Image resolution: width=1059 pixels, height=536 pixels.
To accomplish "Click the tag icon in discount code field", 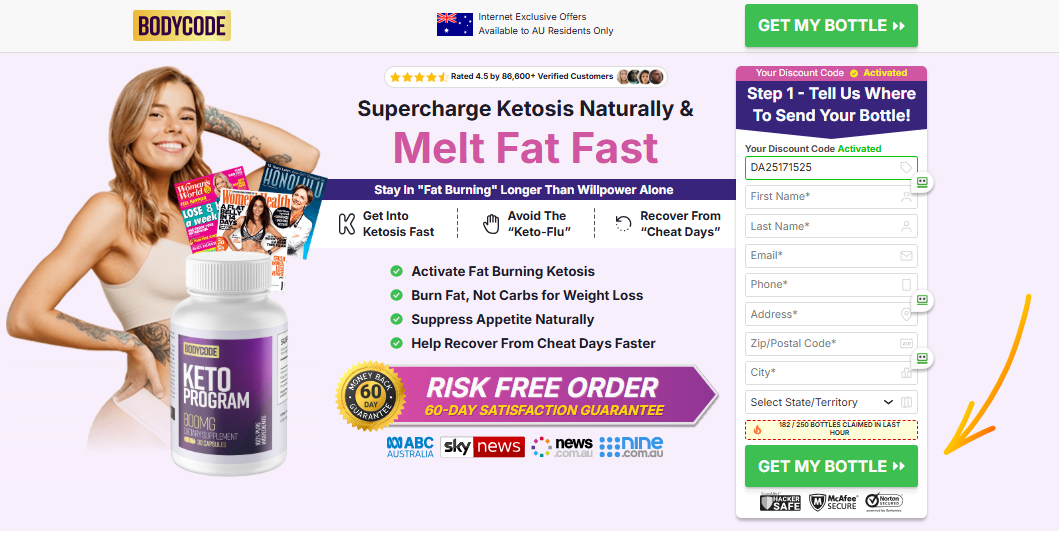I will 906,167.
